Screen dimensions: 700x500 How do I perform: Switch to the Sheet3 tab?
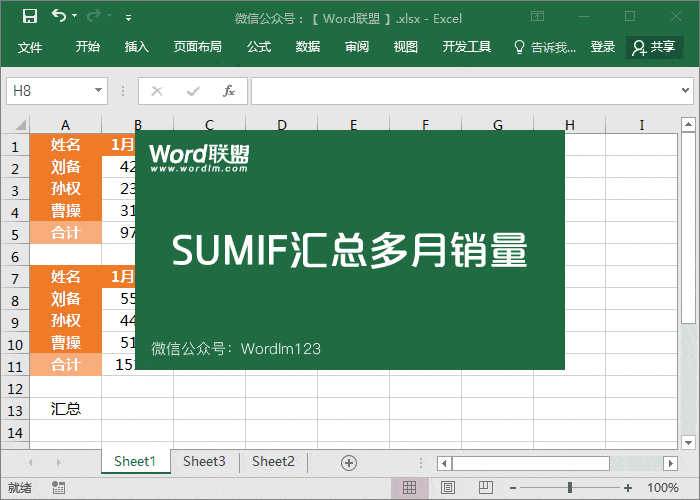point(204,461)
